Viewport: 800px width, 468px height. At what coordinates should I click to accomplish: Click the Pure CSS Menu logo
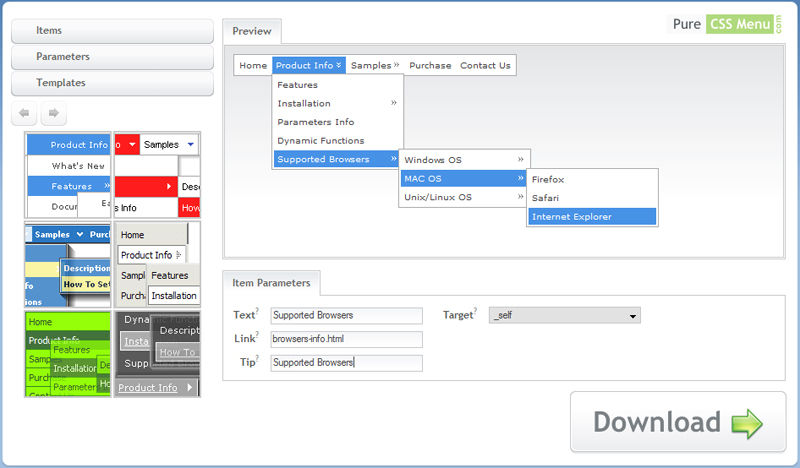(727, 25)
